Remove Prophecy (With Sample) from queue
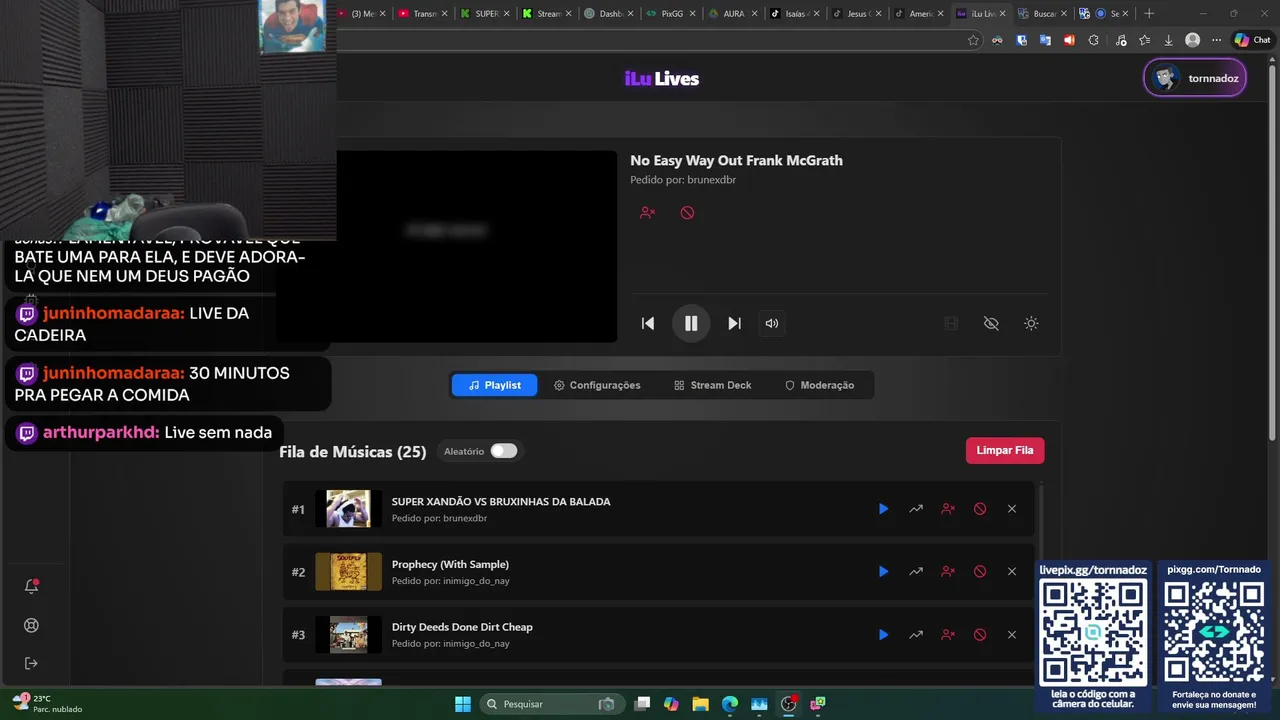Viewport: 1280px width, 720px height. point(1012,572)
